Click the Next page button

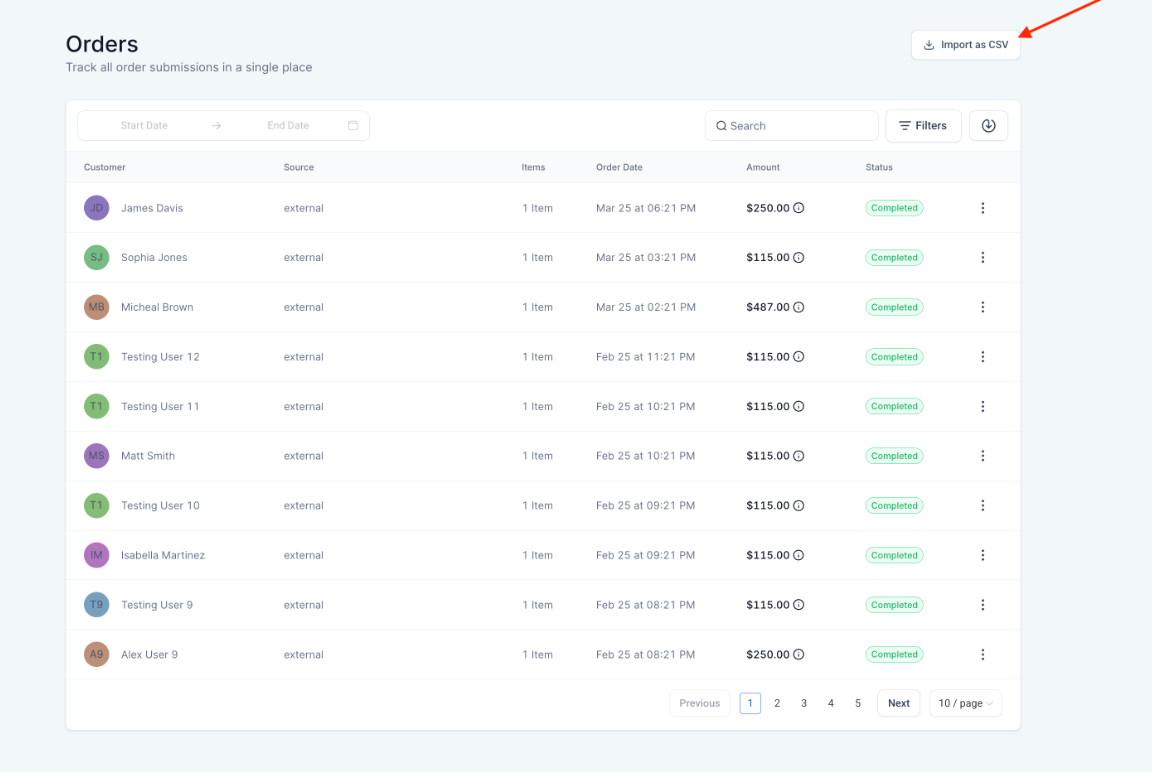898,703
